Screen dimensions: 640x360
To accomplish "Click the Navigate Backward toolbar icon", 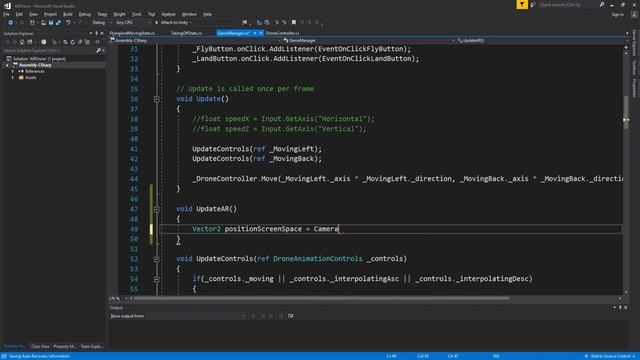I will [x=10, y=22].
